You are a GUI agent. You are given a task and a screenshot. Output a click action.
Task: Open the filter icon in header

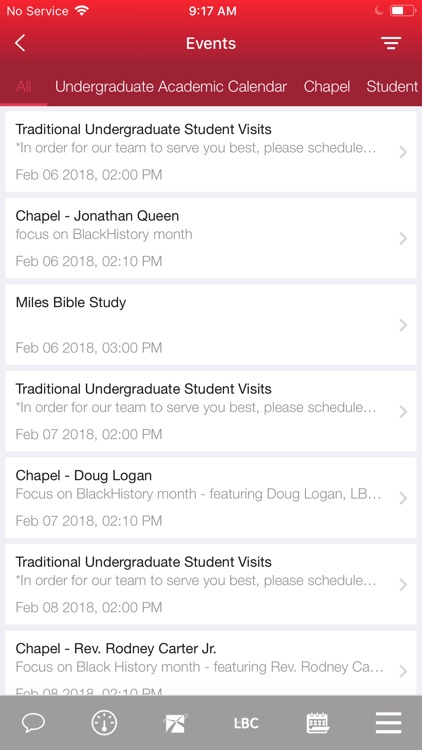tap(391, 43)
